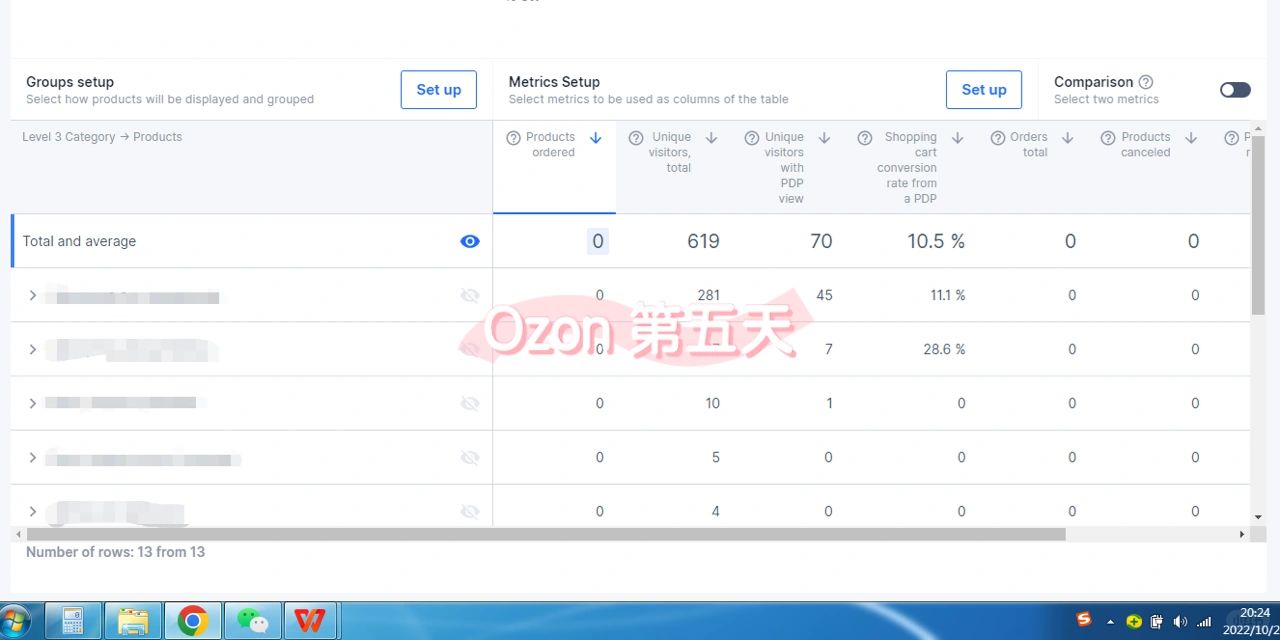Click Set up button for Metrics Setup
Image resolution: width=1280 pixels, height=640 pixels.
point(984,90)
